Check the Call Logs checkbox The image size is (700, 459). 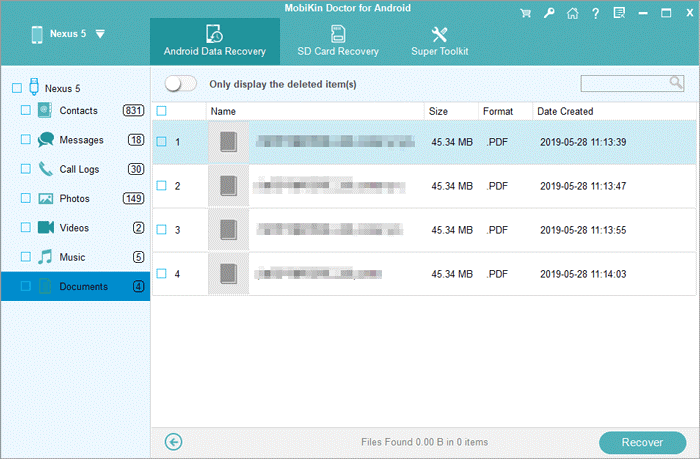click(x=26, y=169)
